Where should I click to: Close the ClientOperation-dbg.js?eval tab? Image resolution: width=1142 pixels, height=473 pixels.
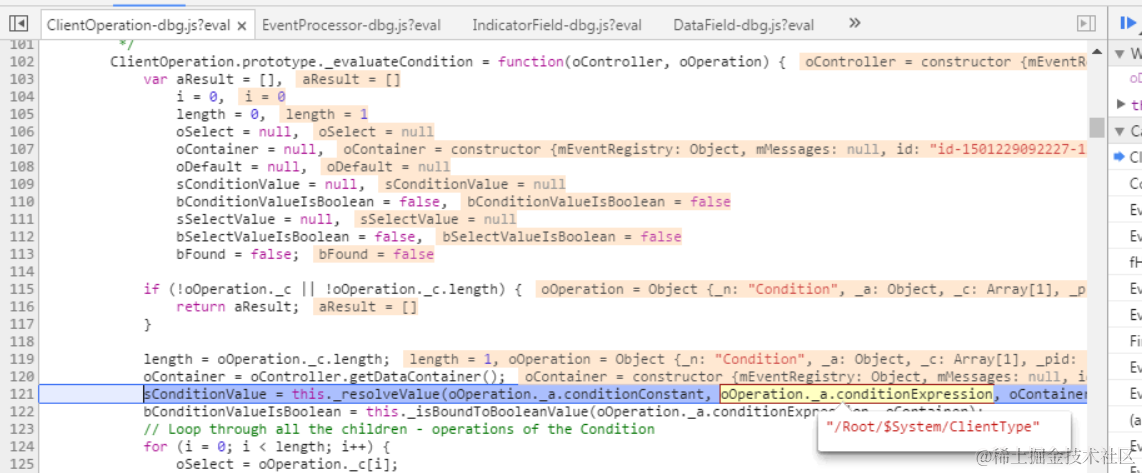click(242, 26)
